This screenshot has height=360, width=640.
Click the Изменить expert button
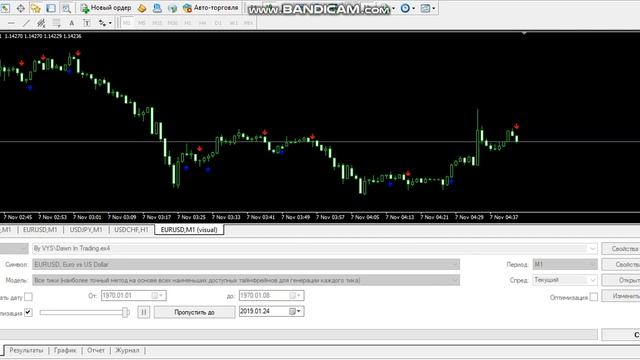[x=621, y=296]
